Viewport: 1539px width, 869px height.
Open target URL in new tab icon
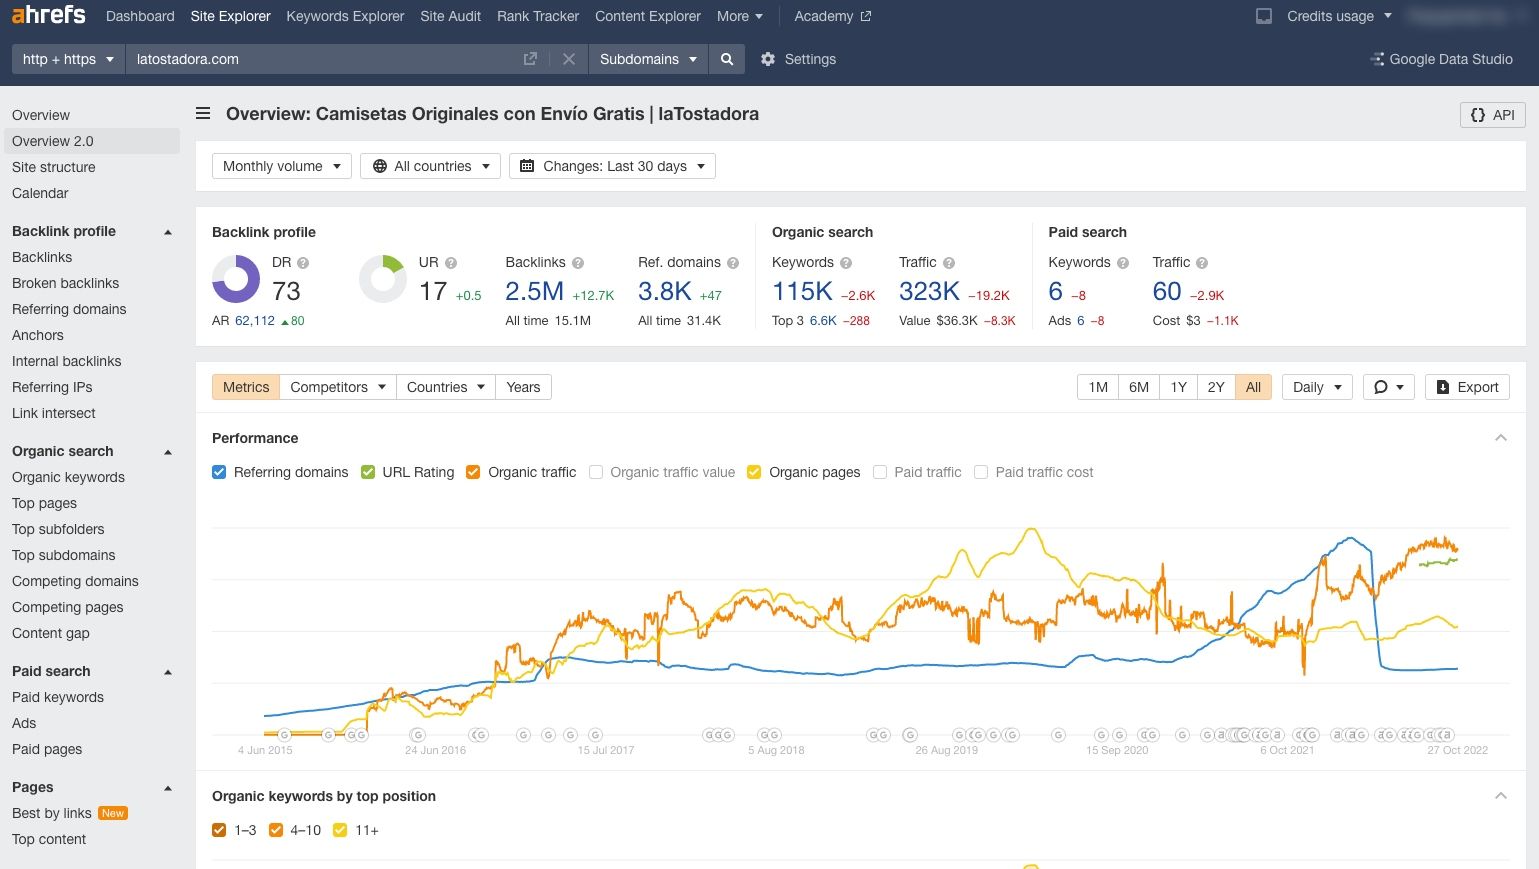coord(530,59)
